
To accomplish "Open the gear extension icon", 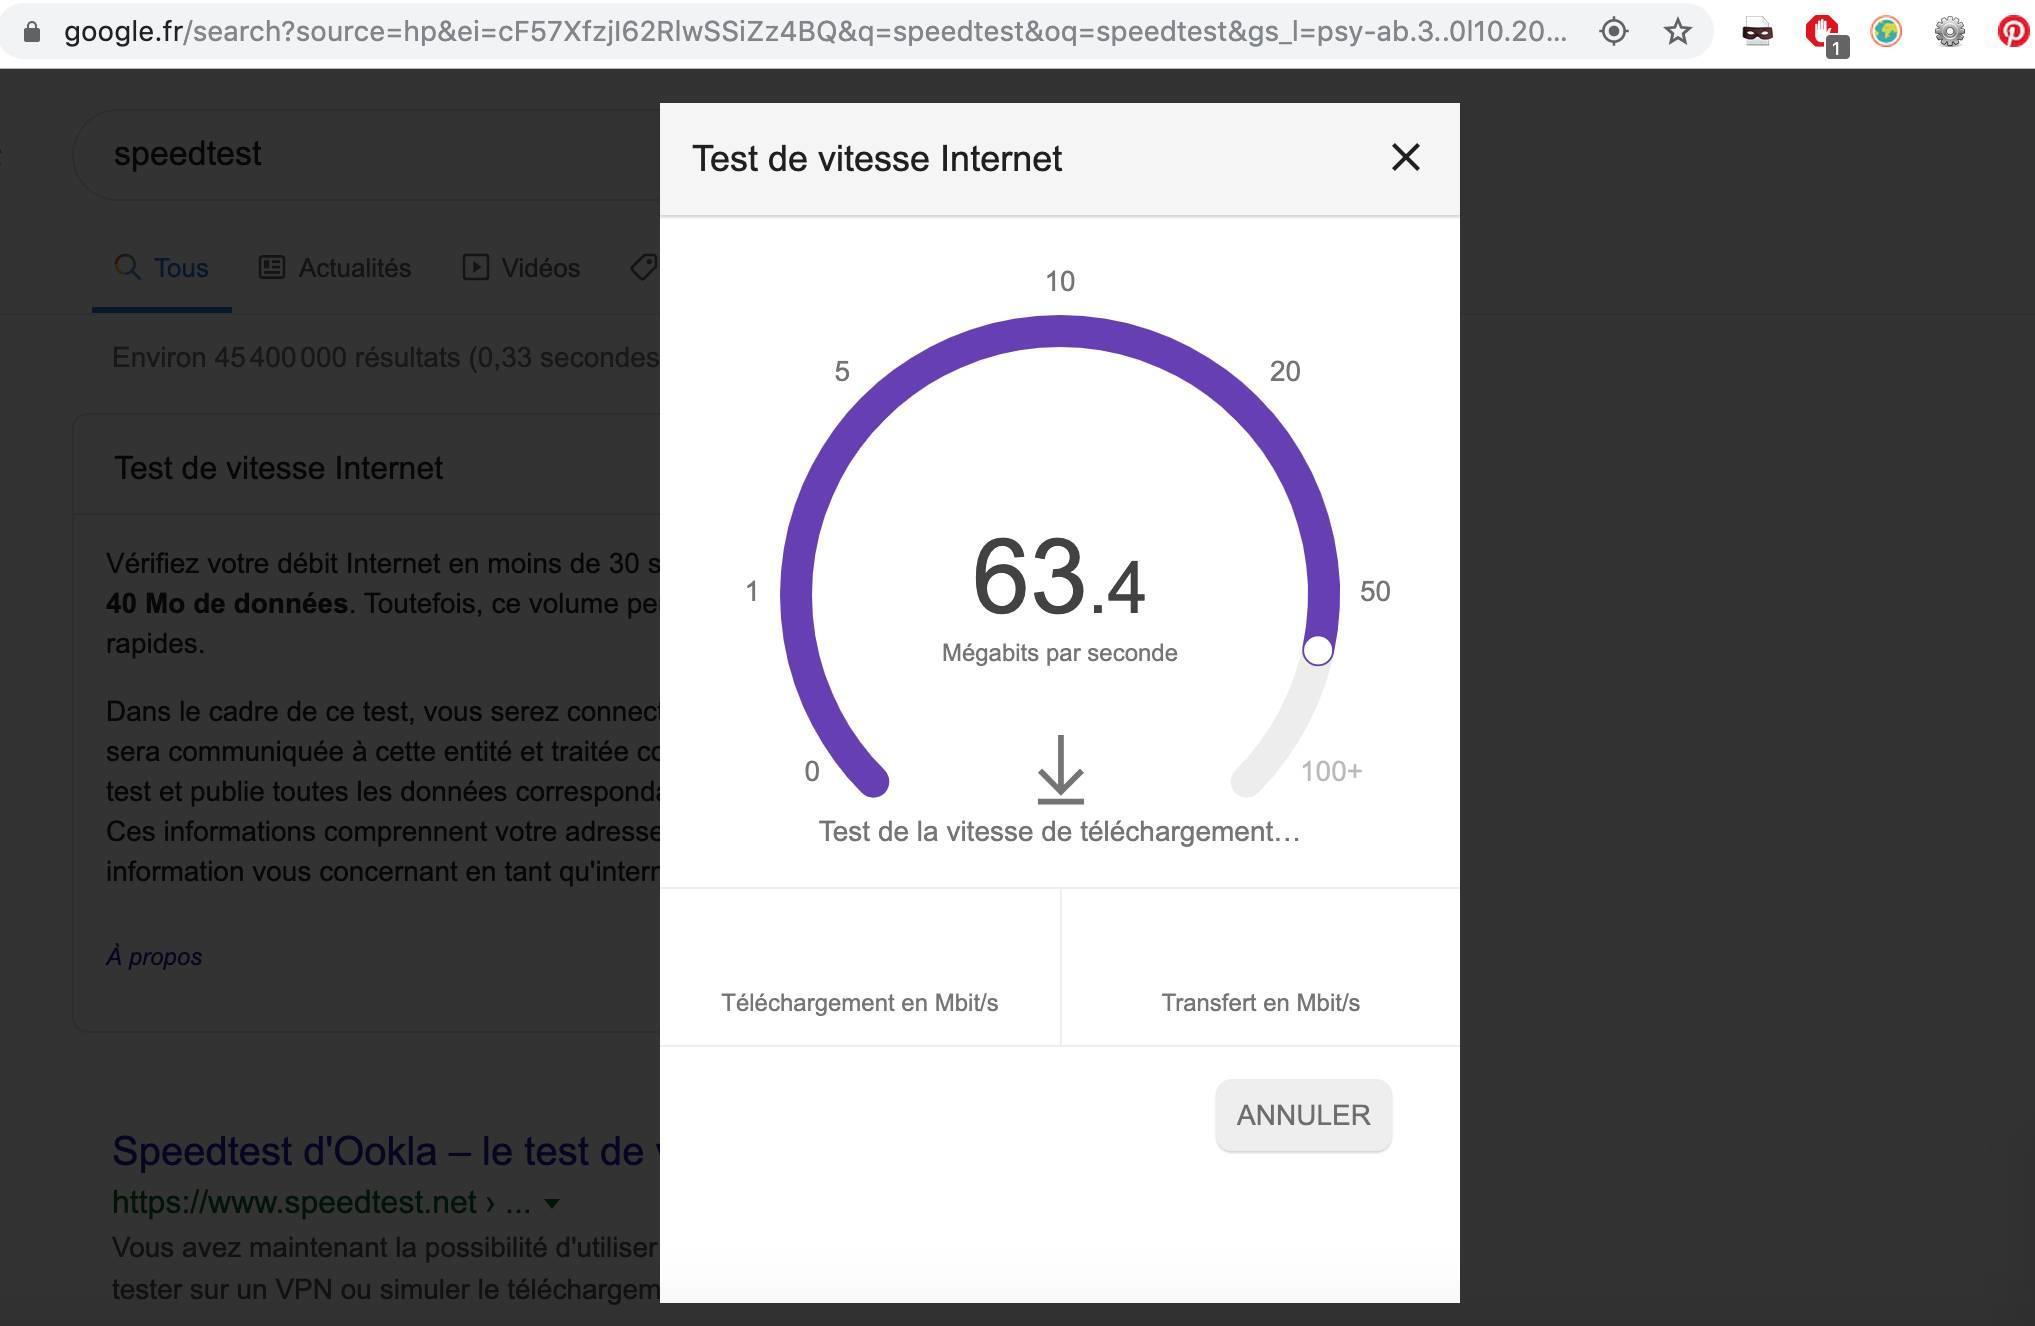I will 1949,32.
